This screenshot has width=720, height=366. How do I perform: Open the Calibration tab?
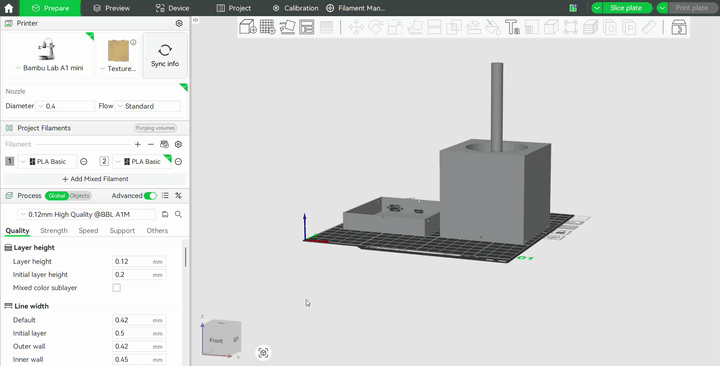coord(295,8)
